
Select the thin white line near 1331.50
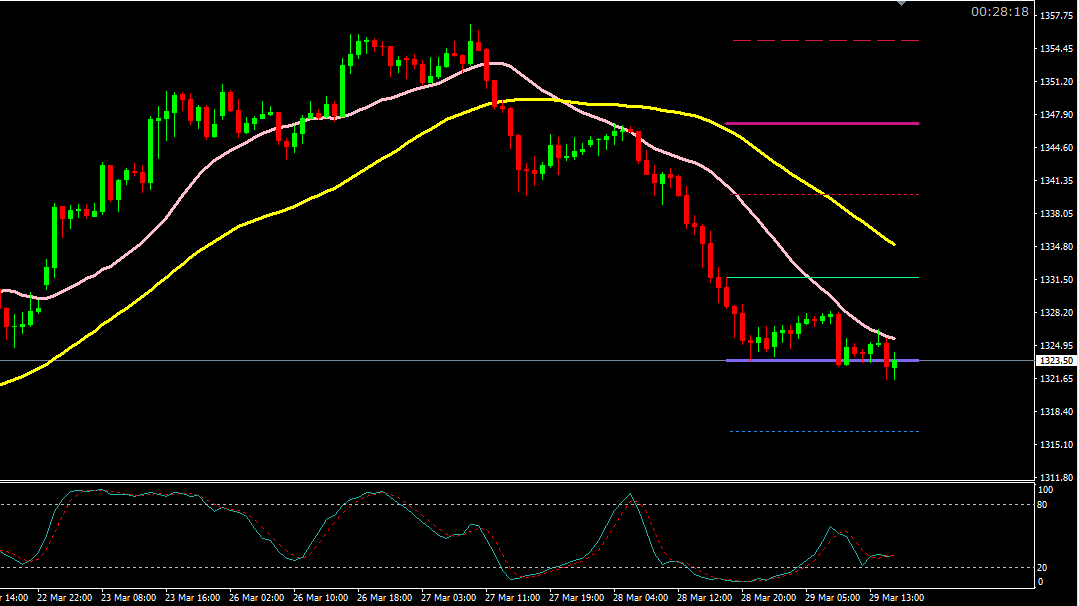pyautogui.click(x=822, y=277)
